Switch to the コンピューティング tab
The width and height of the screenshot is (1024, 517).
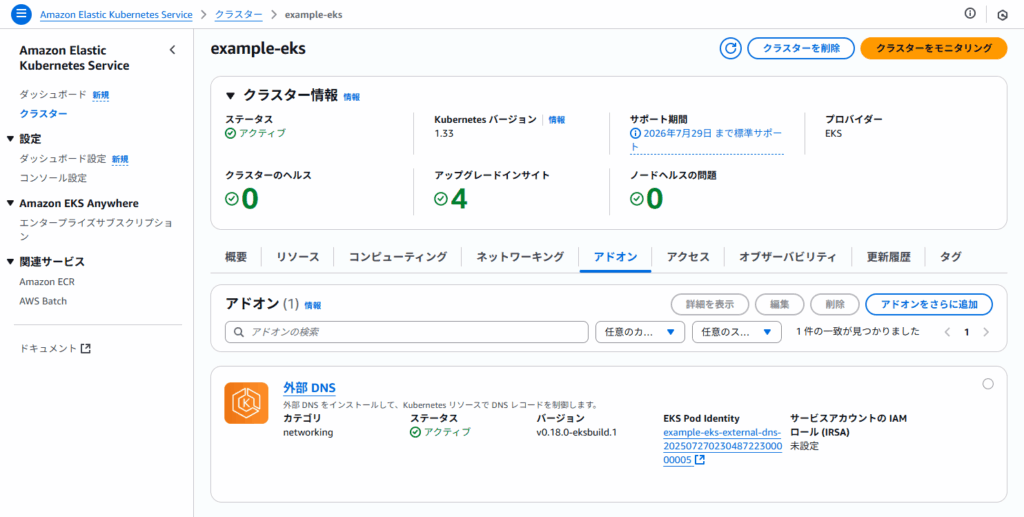tap(398, 257)
